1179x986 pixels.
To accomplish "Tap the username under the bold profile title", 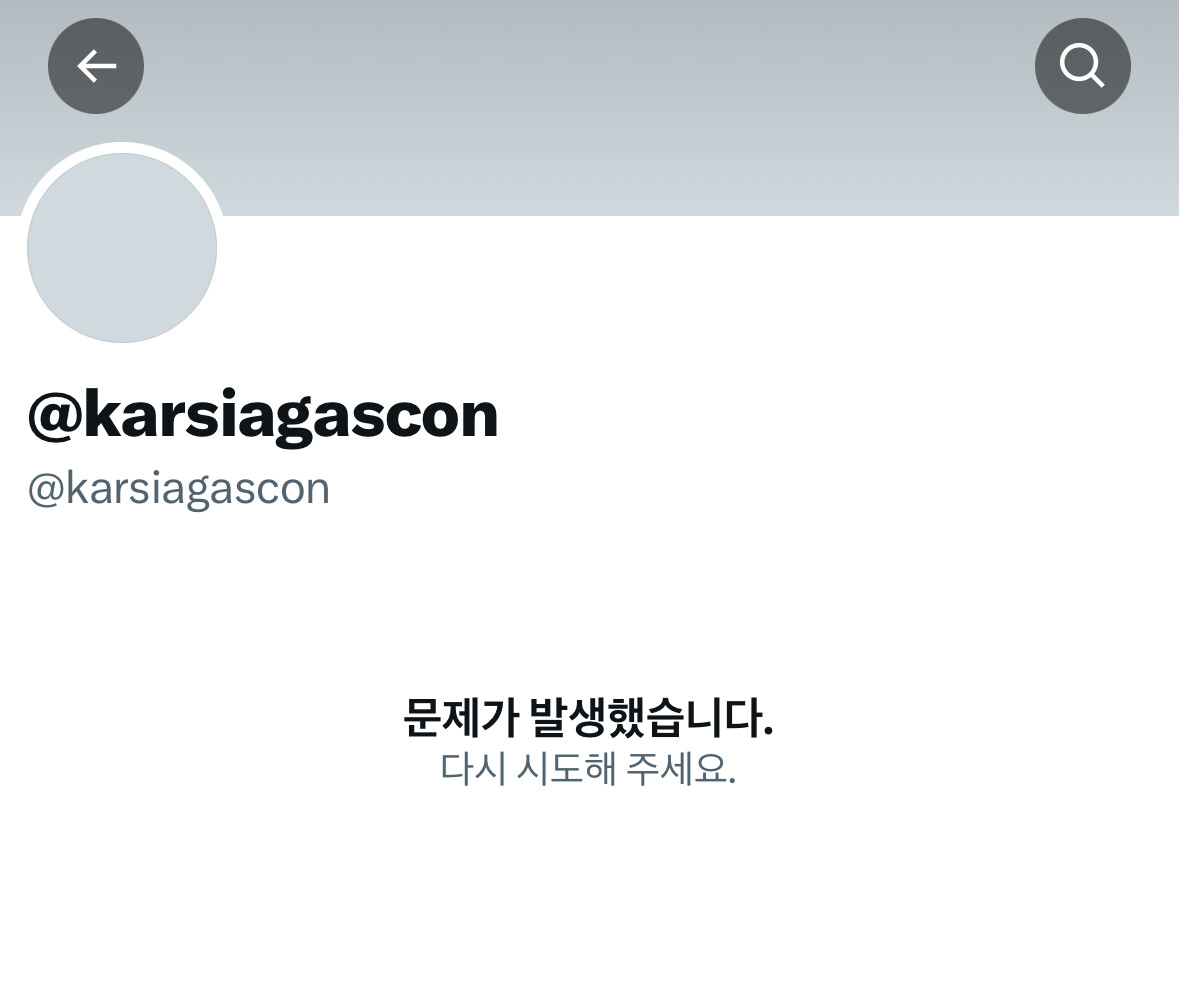I will 179,490.
